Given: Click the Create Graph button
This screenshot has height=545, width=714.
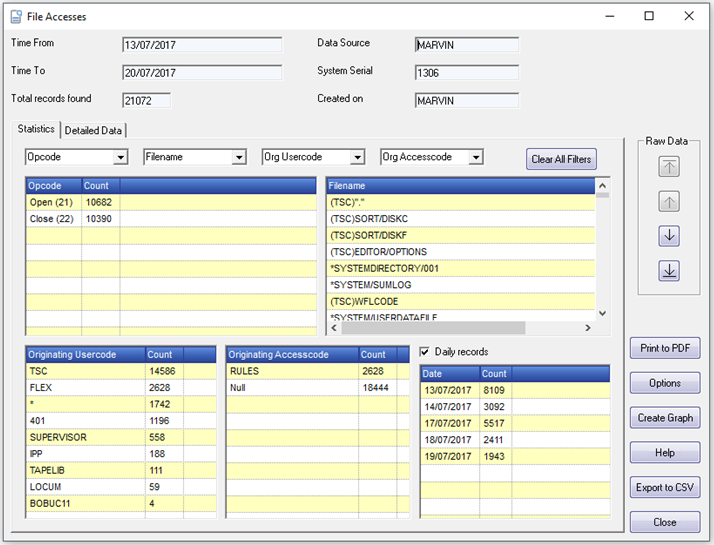Looking at the screenshot, I should pyautogui.click(x=665, y=418).
